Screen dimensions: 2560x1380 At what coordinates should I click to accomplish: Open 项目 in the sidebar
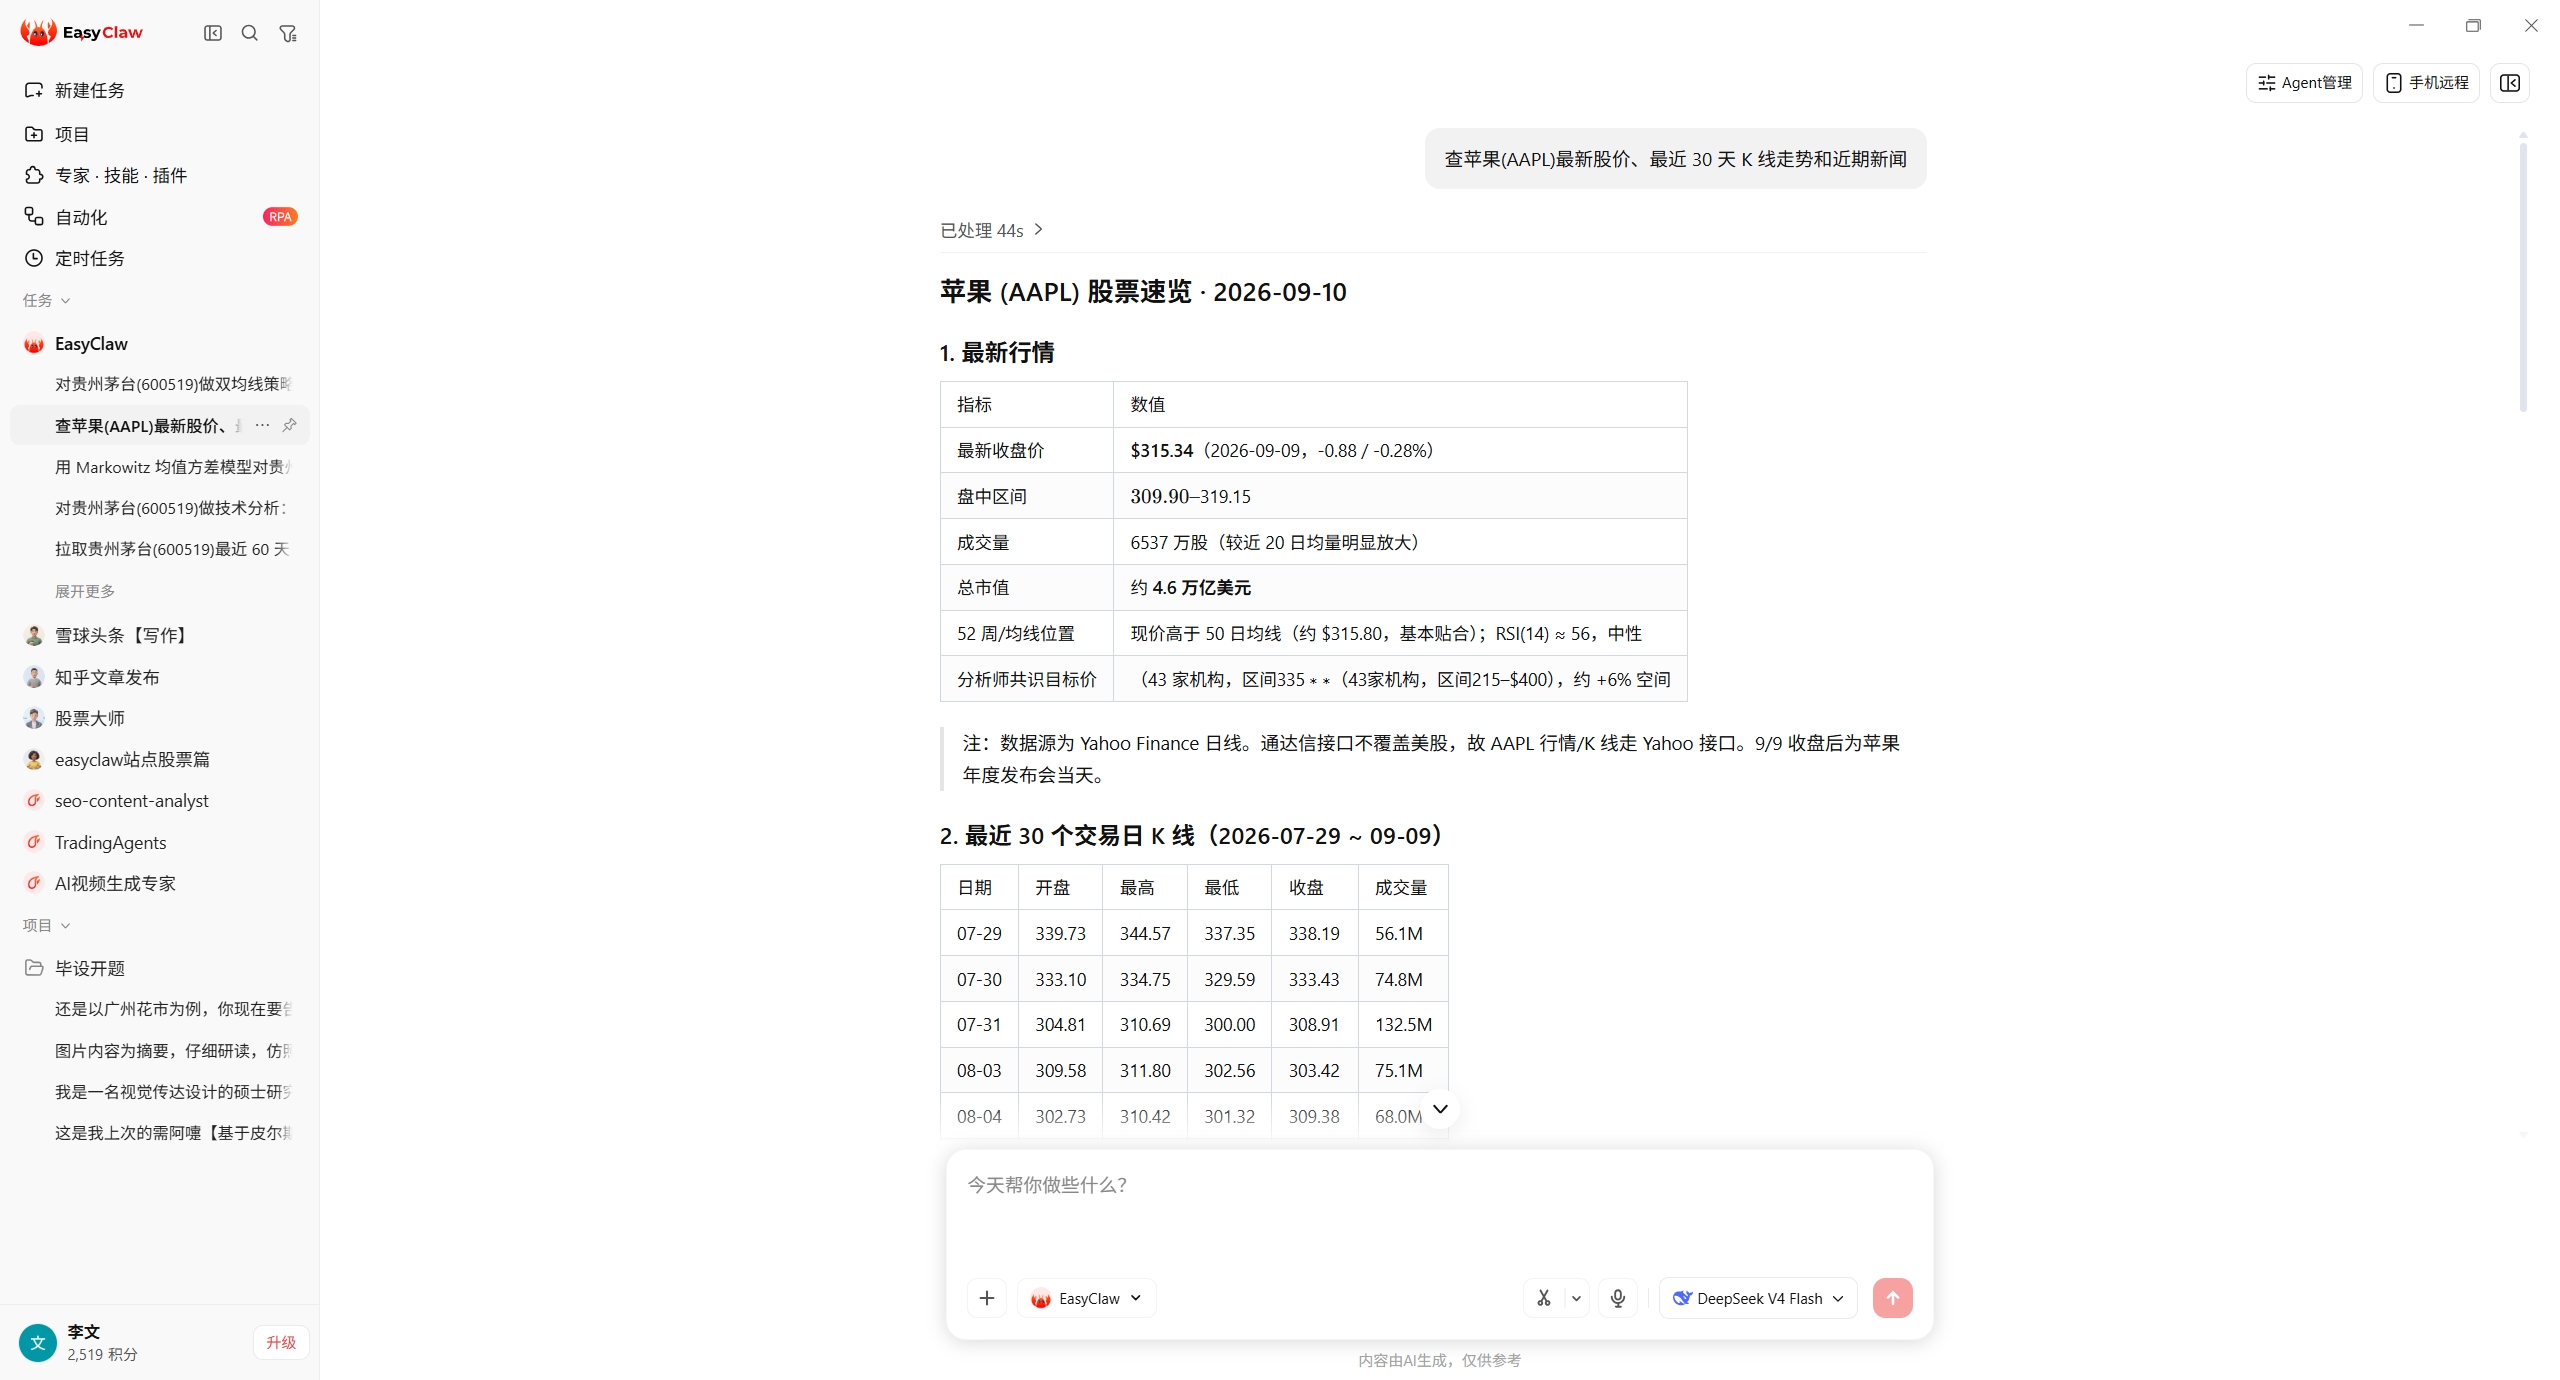(160, 134)
